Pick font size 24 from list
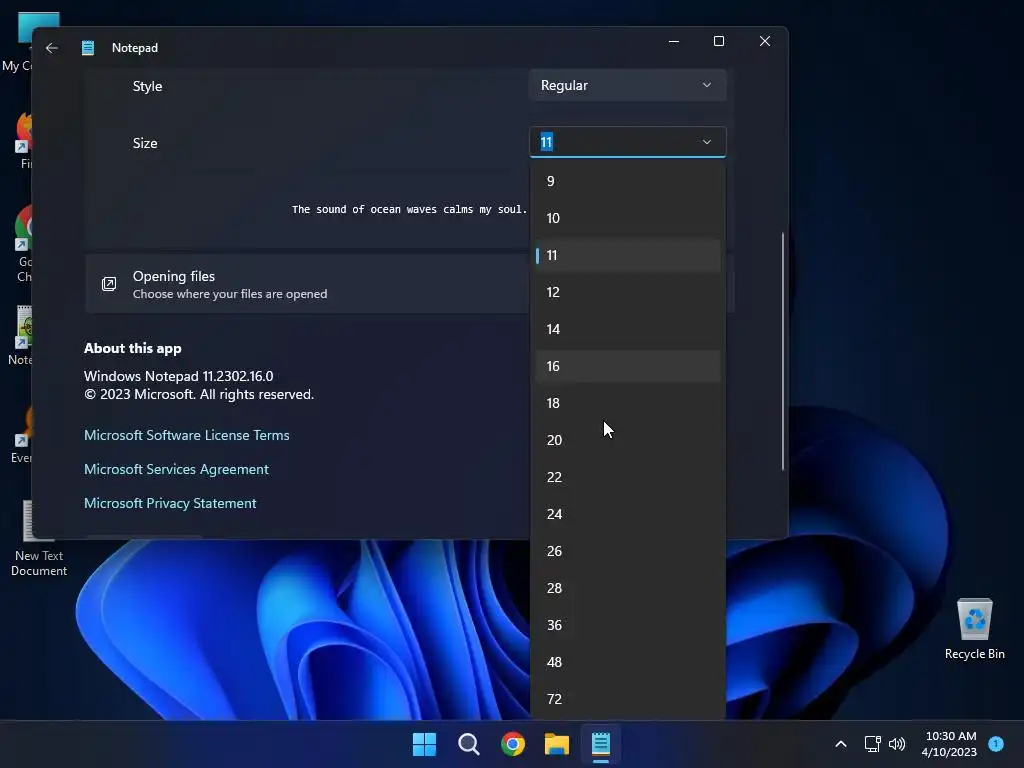Viewport: 1024px width, 768px height. click(628, 514)
